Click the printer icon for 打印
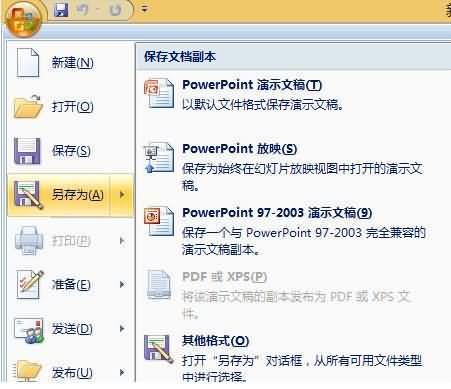 coord(29,240)
